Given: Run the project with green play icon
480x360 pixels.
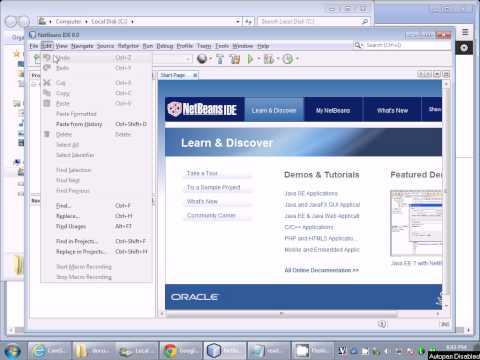Looking at the screenshot, I should point(250,59).
